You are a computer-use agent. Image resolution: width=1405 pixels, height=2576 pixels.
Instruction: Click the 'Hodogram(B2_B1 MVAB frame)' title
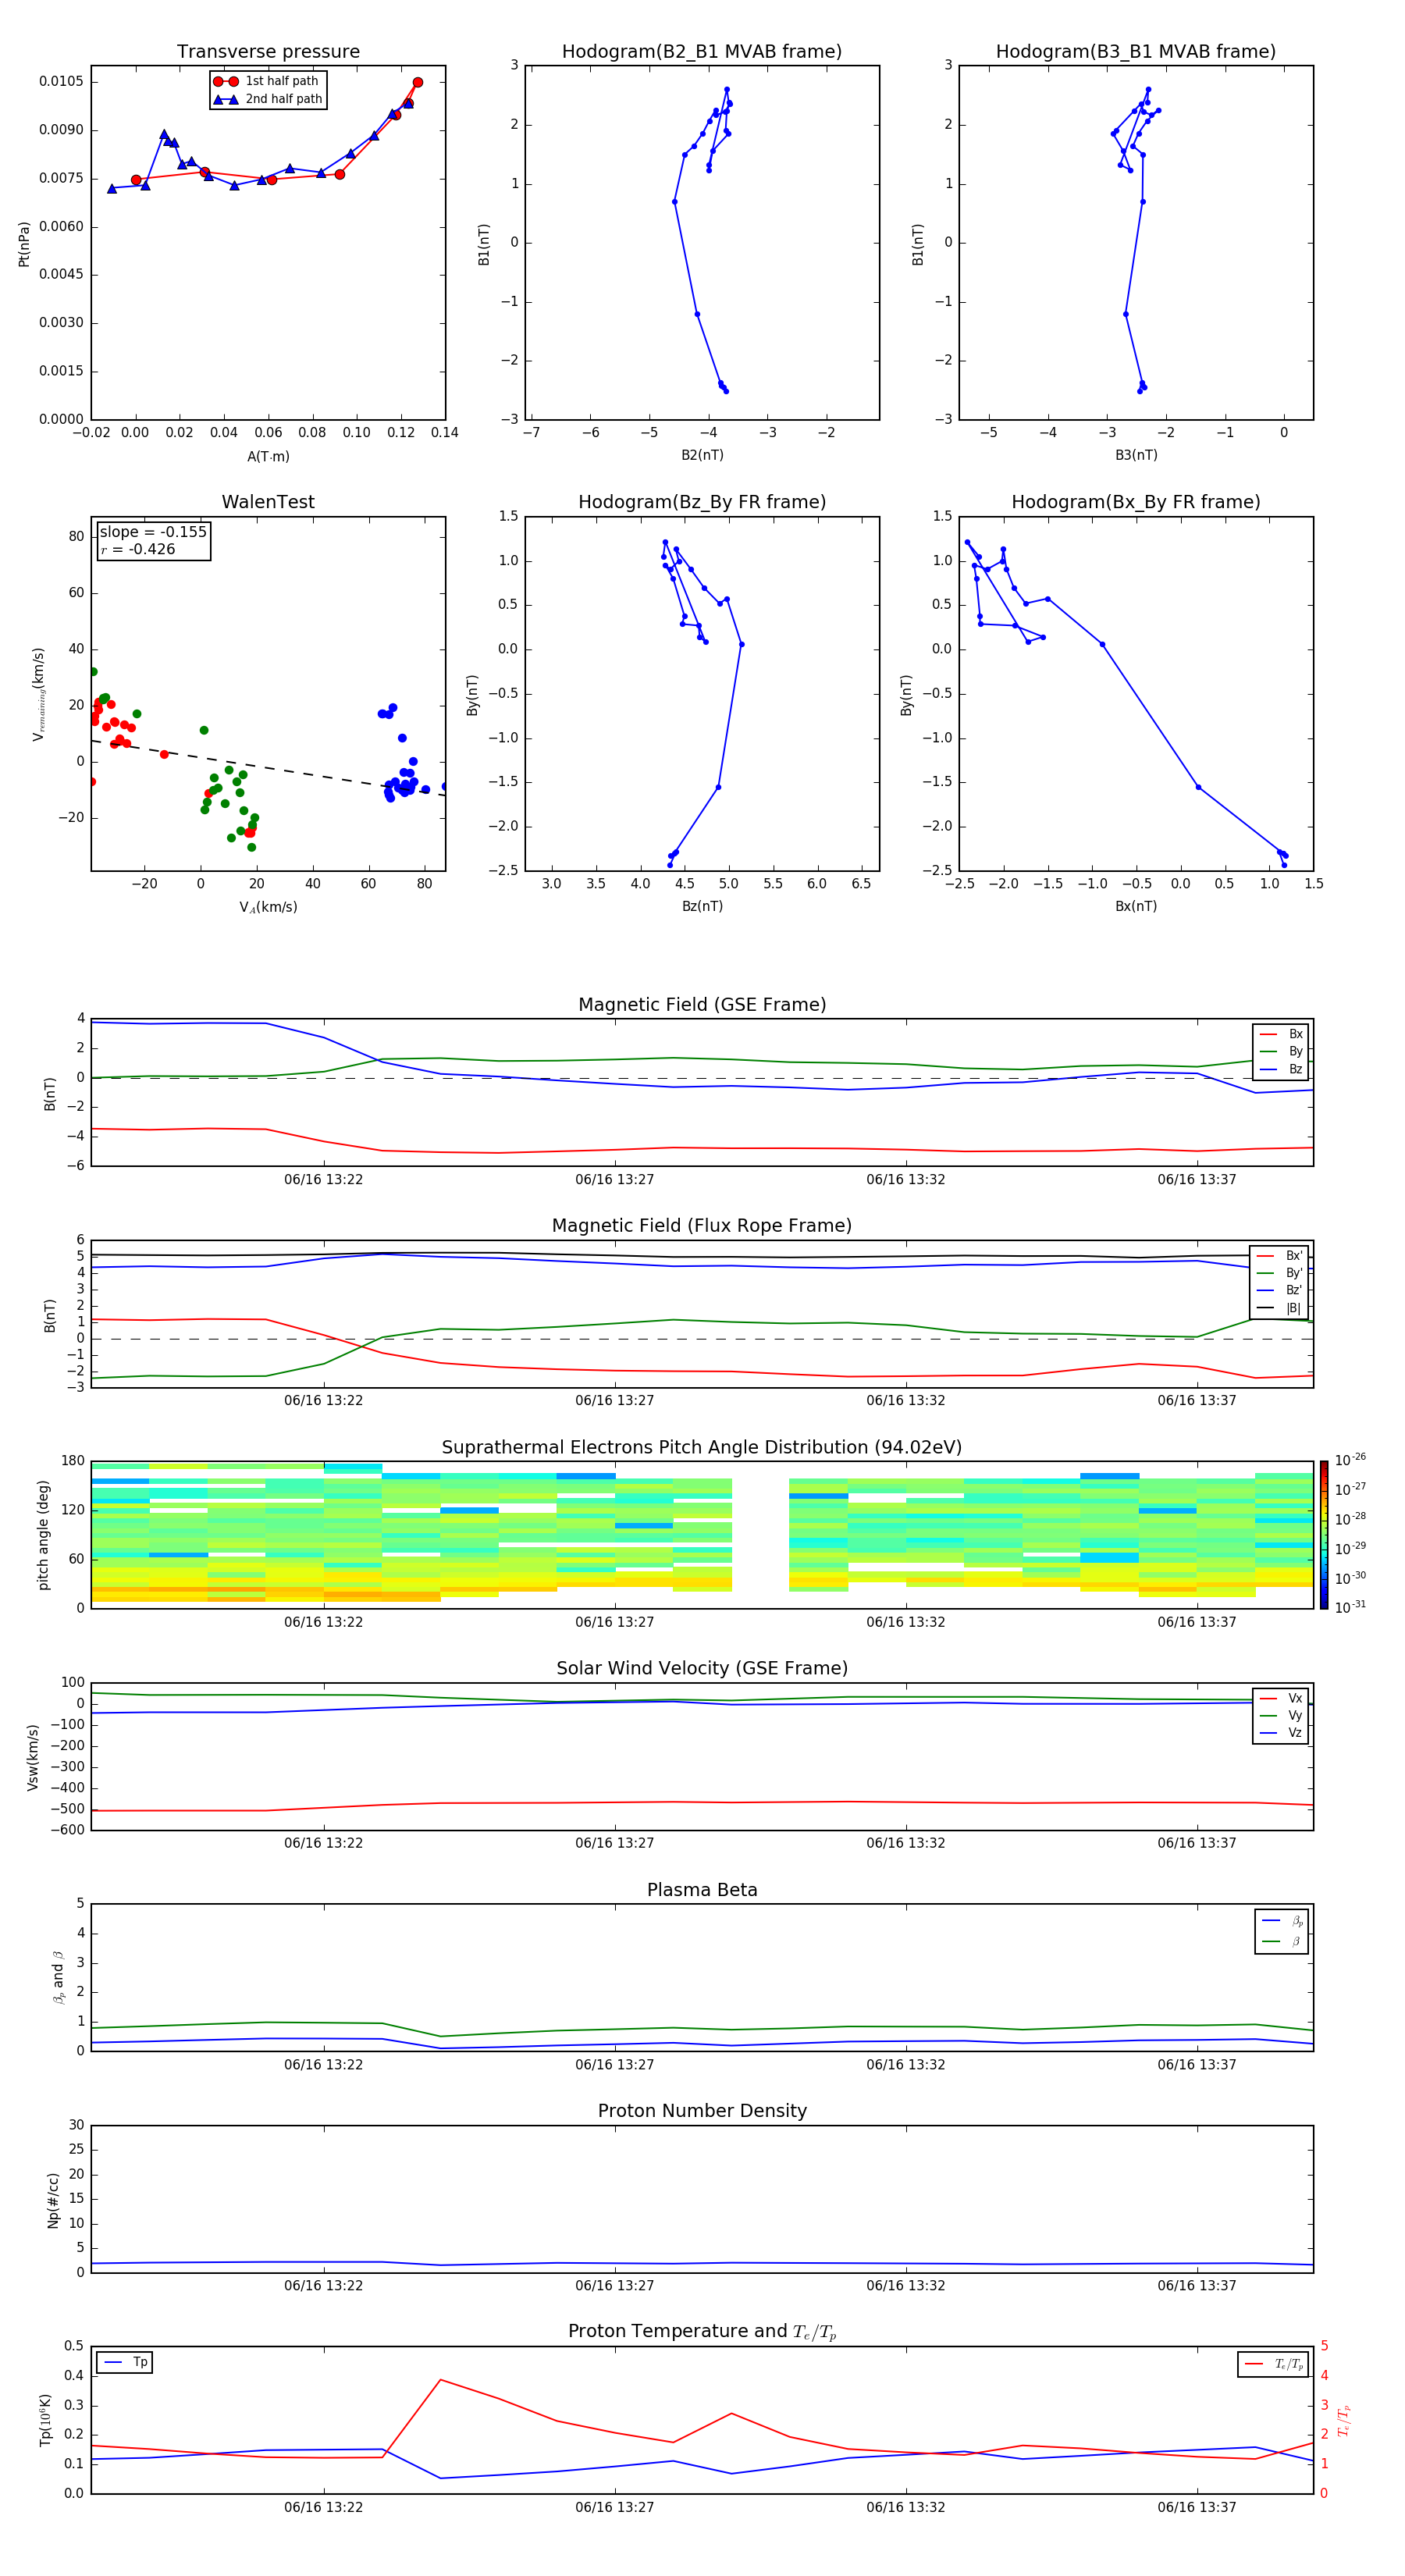[702, 51]
